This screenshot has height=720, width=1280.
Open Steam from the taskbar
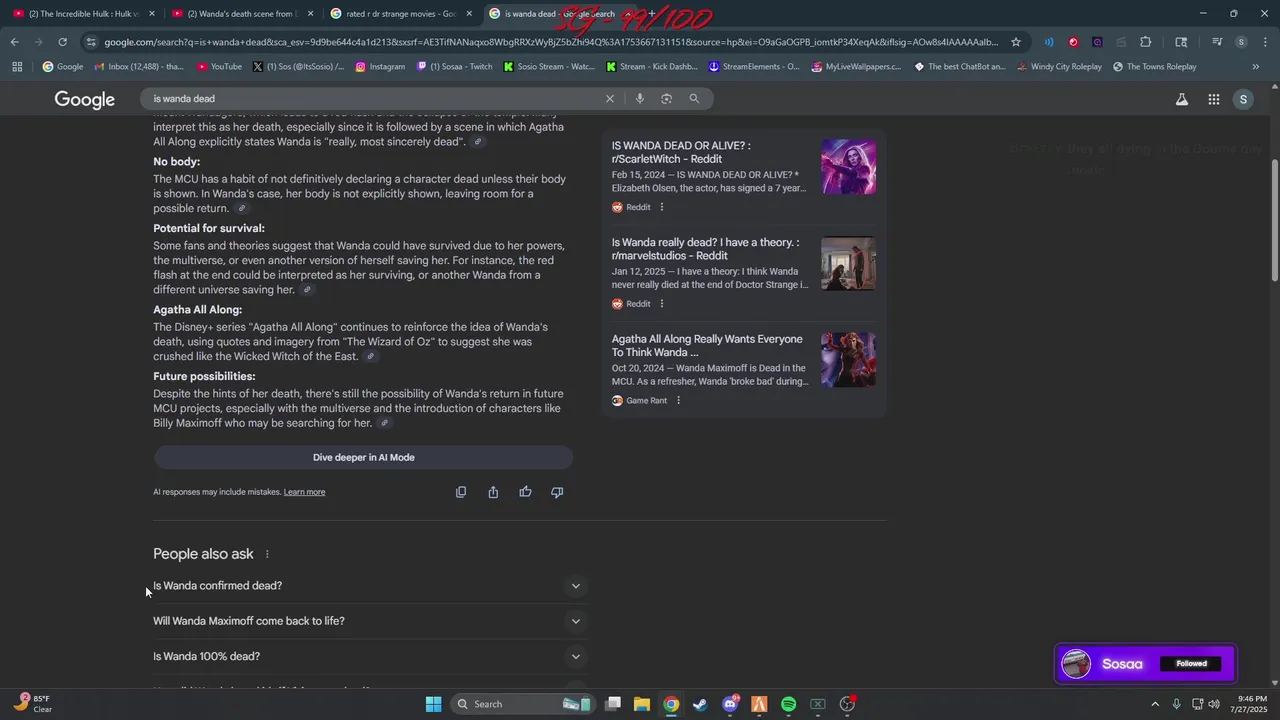(700, 704)
